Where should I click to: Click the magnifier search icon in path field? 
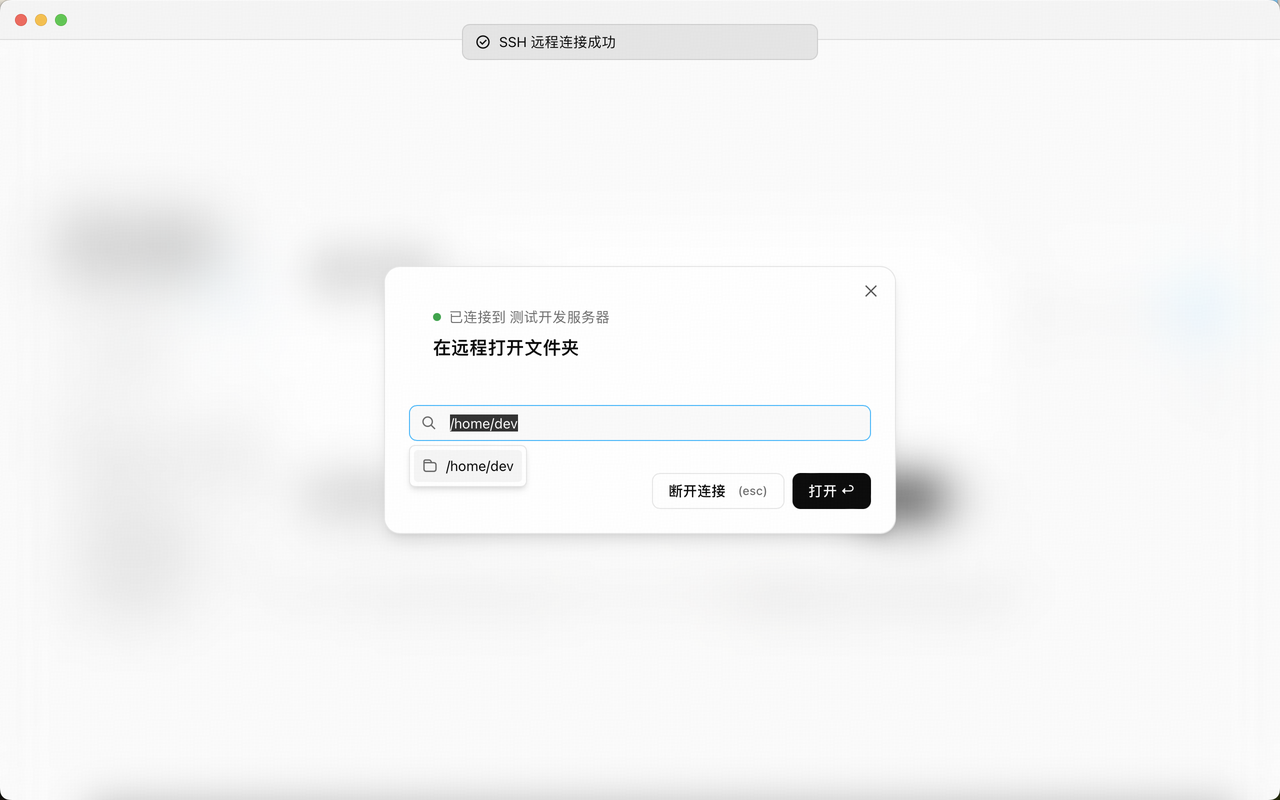pos(429,423)
